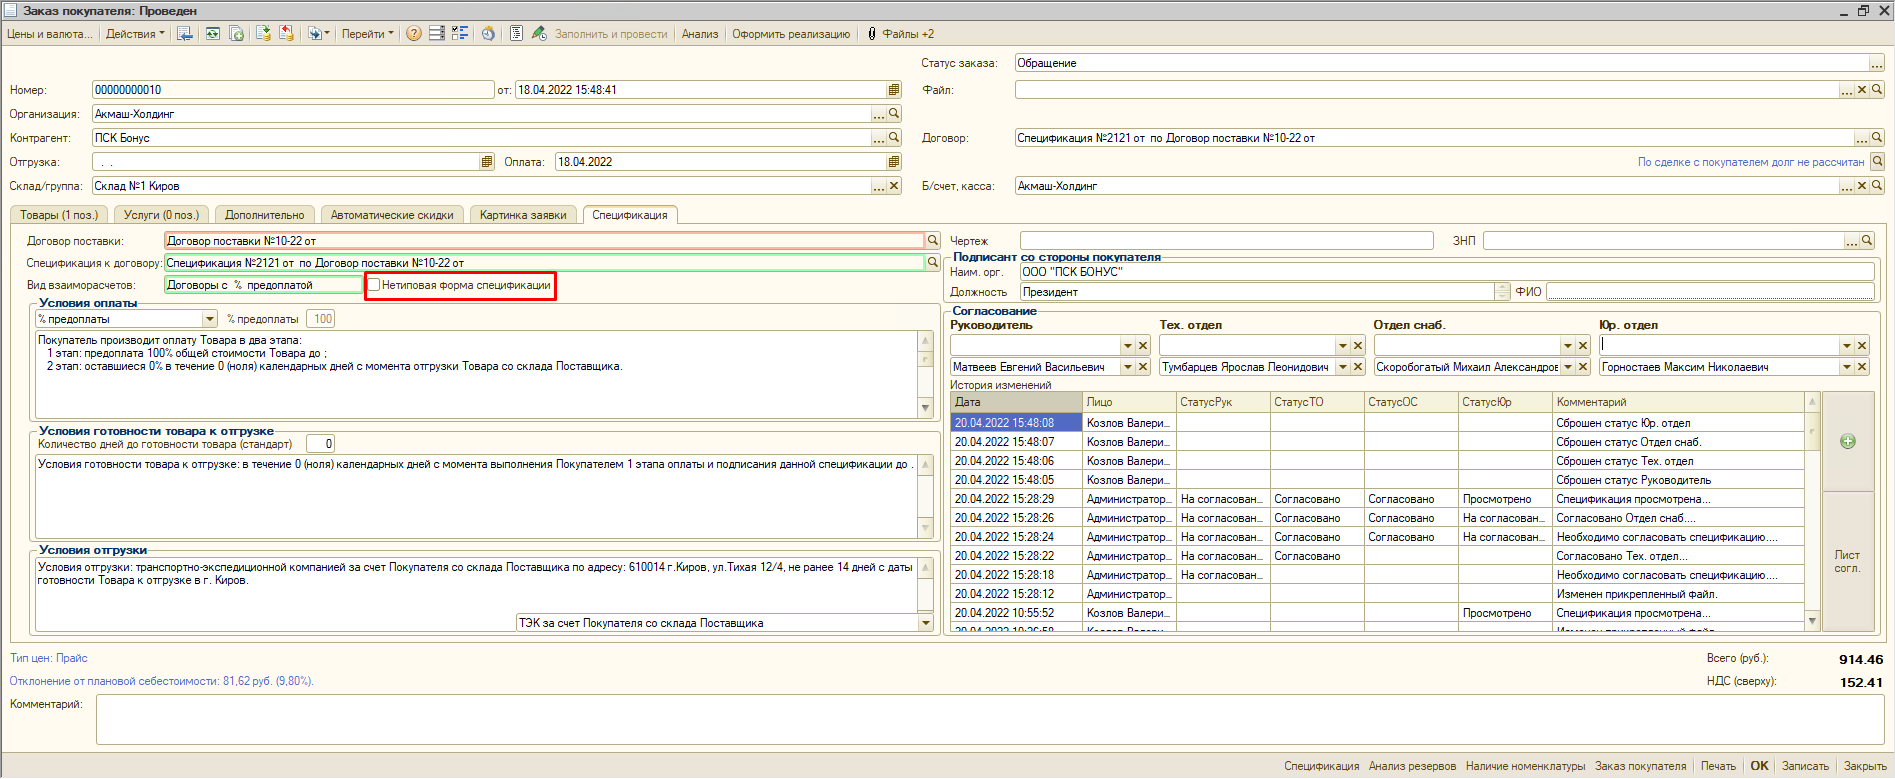
Task: Expand the empty Руководитель status dropdown
Action: point(1128,345)
